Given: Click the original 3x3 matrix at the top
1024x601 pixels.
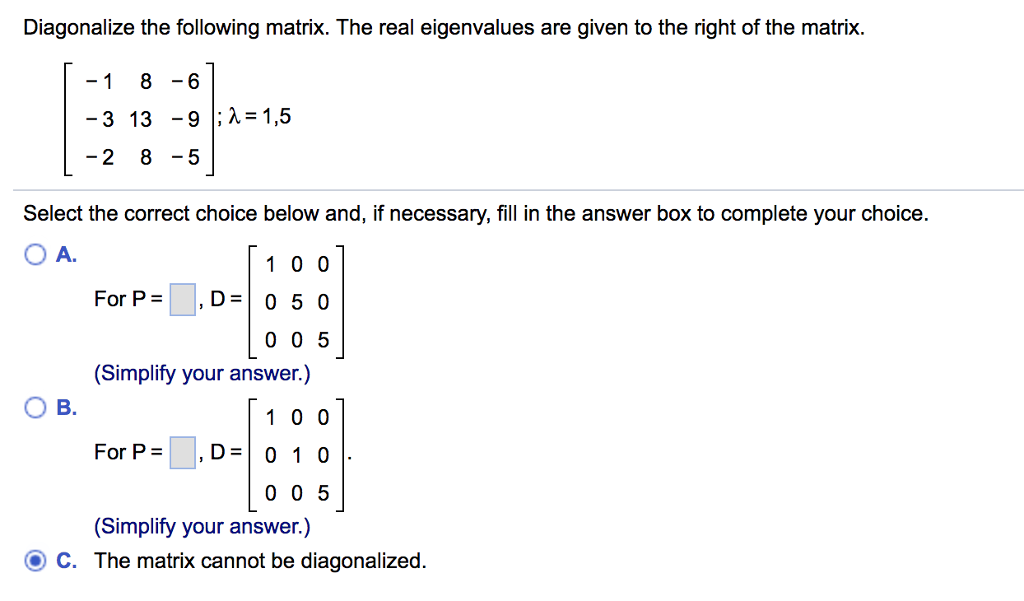Looking at the screenshot, I should point(138,118).
